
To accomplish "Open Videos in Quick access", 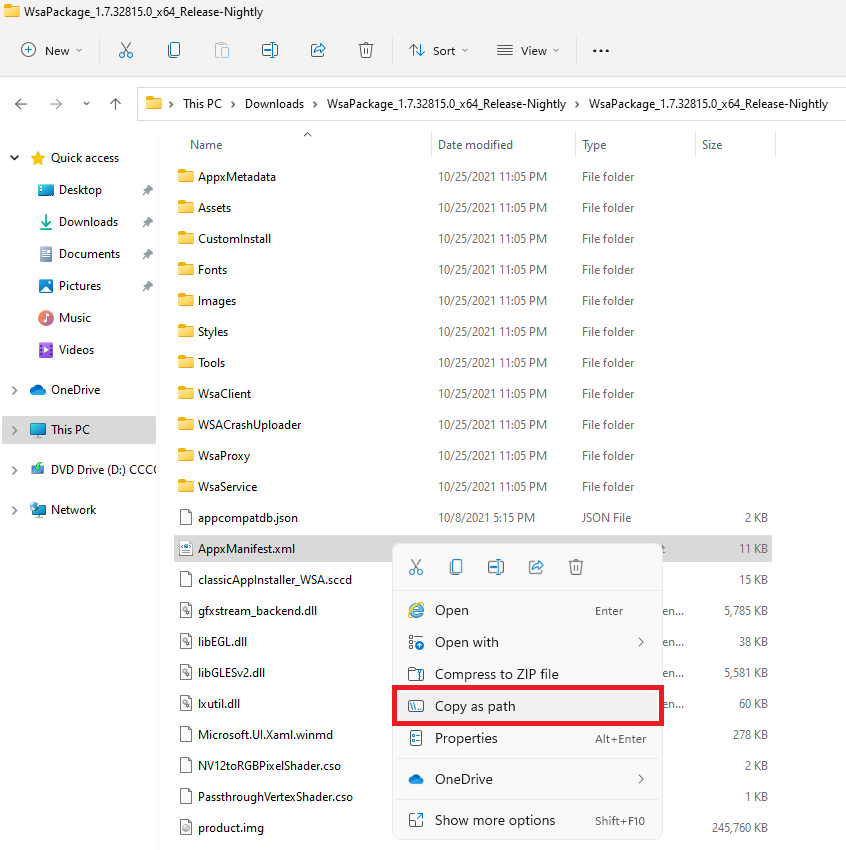I will tap(76, 350).
